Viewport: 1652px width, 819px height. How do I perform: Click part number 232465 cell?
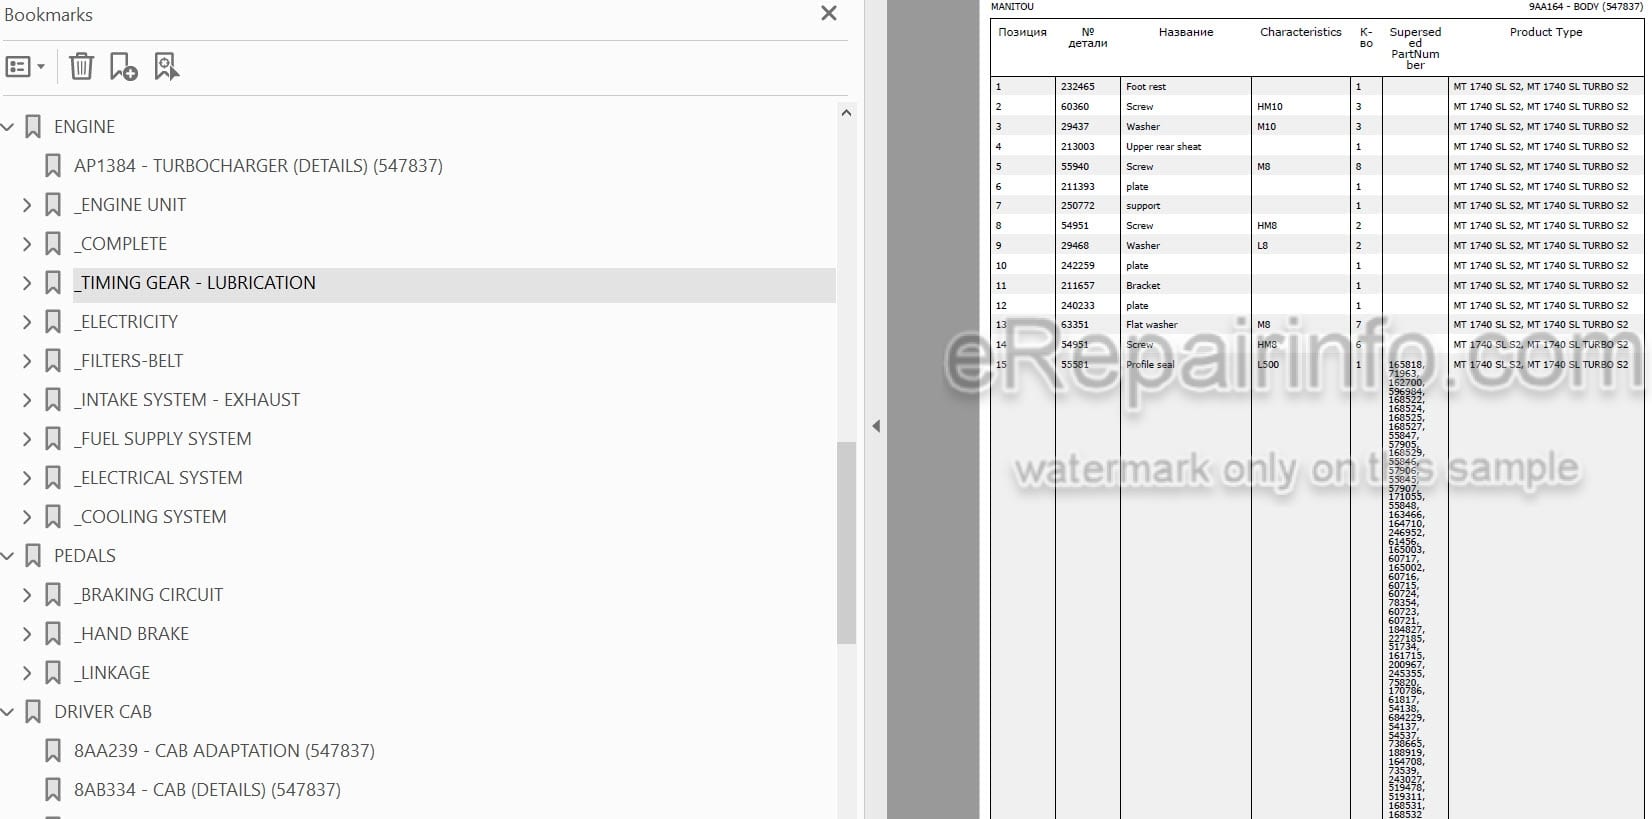[1087, 87]
